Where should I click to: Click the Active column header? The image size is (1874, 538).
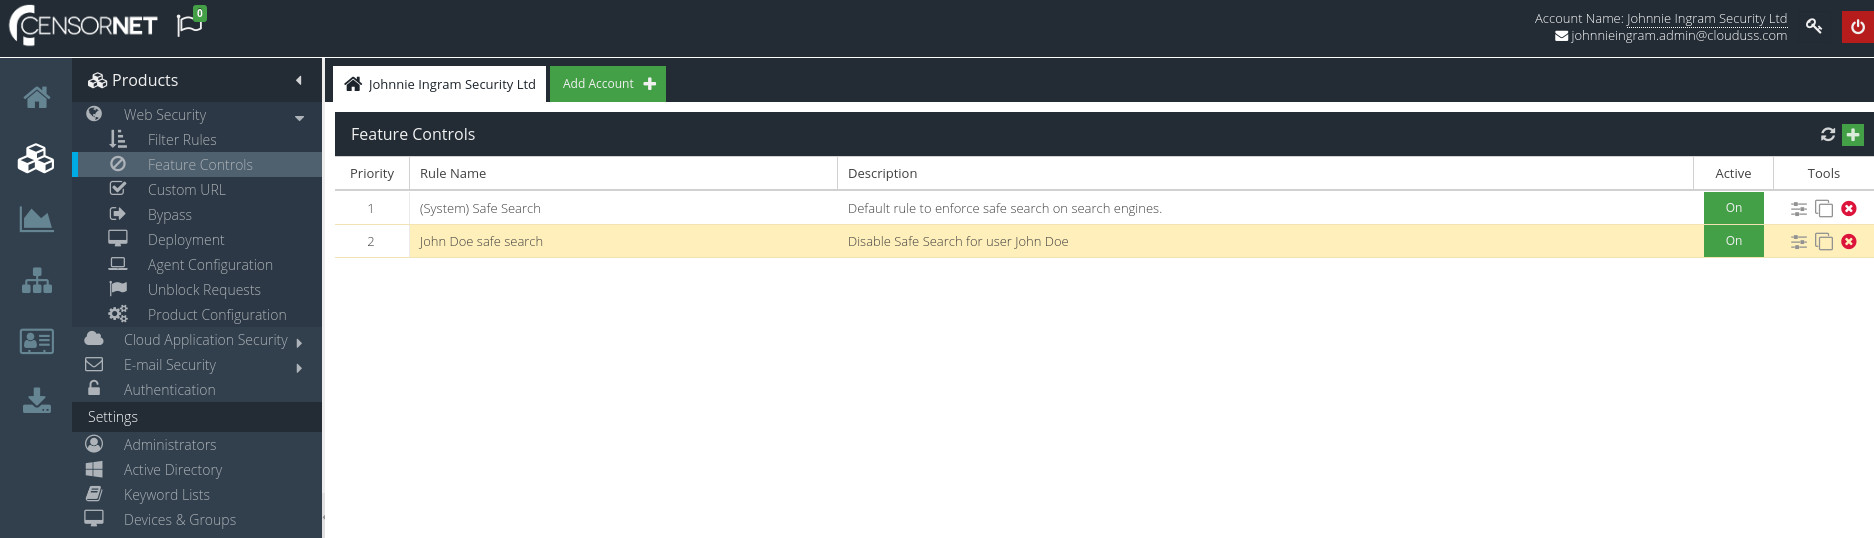click(1733, 173)
